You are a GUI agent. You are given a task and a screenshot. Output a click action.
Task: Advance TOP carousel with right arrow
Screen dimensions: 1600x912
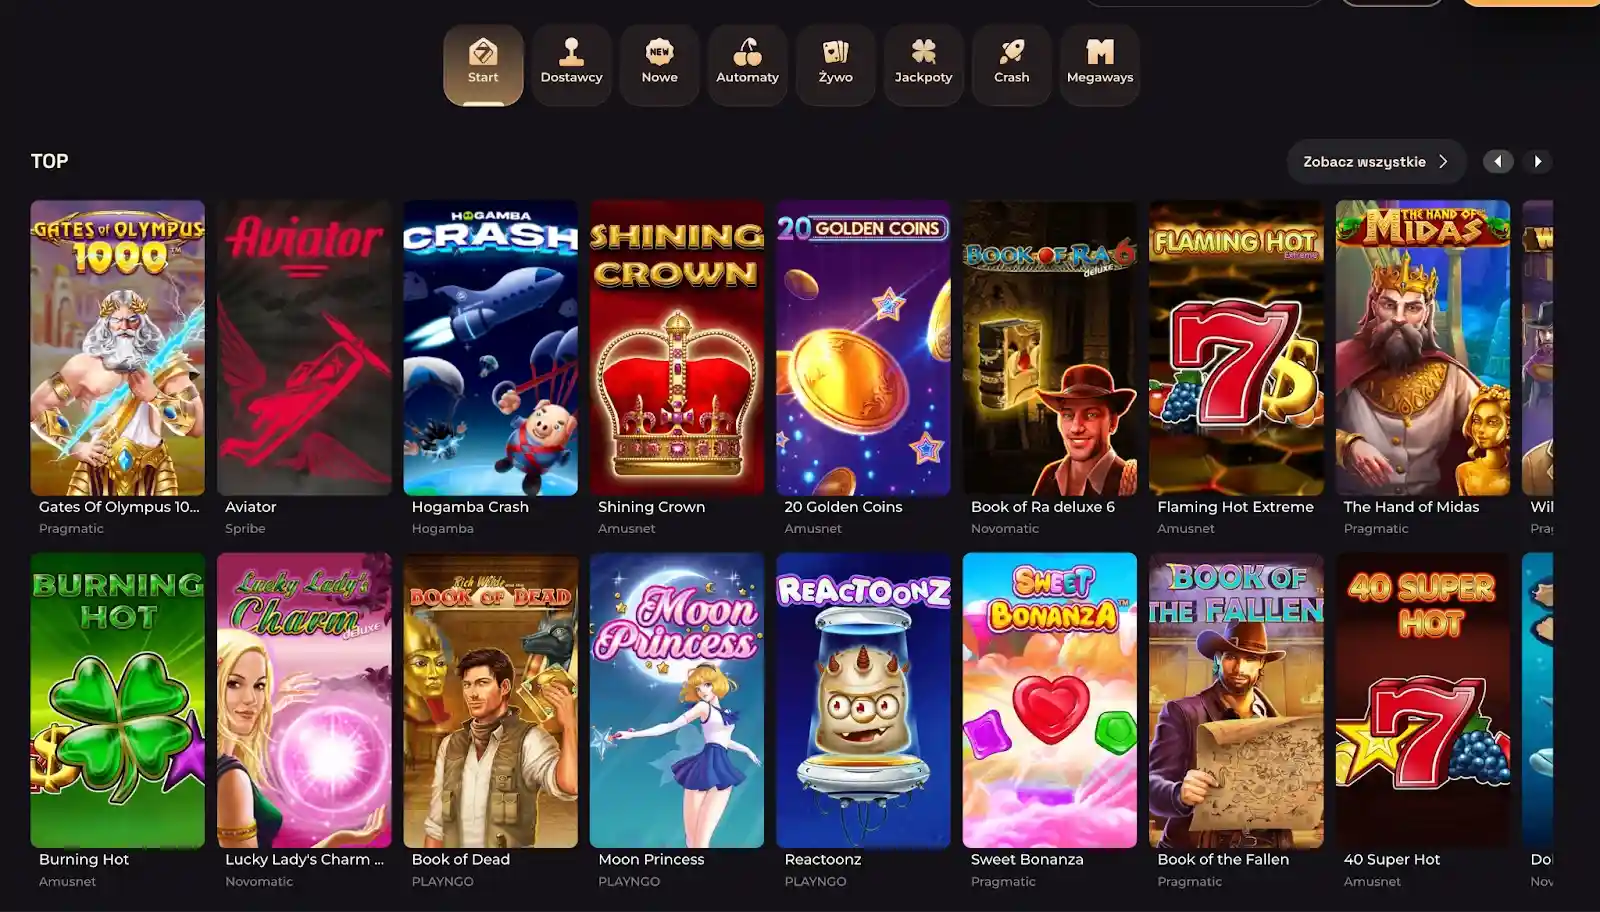1538,162
